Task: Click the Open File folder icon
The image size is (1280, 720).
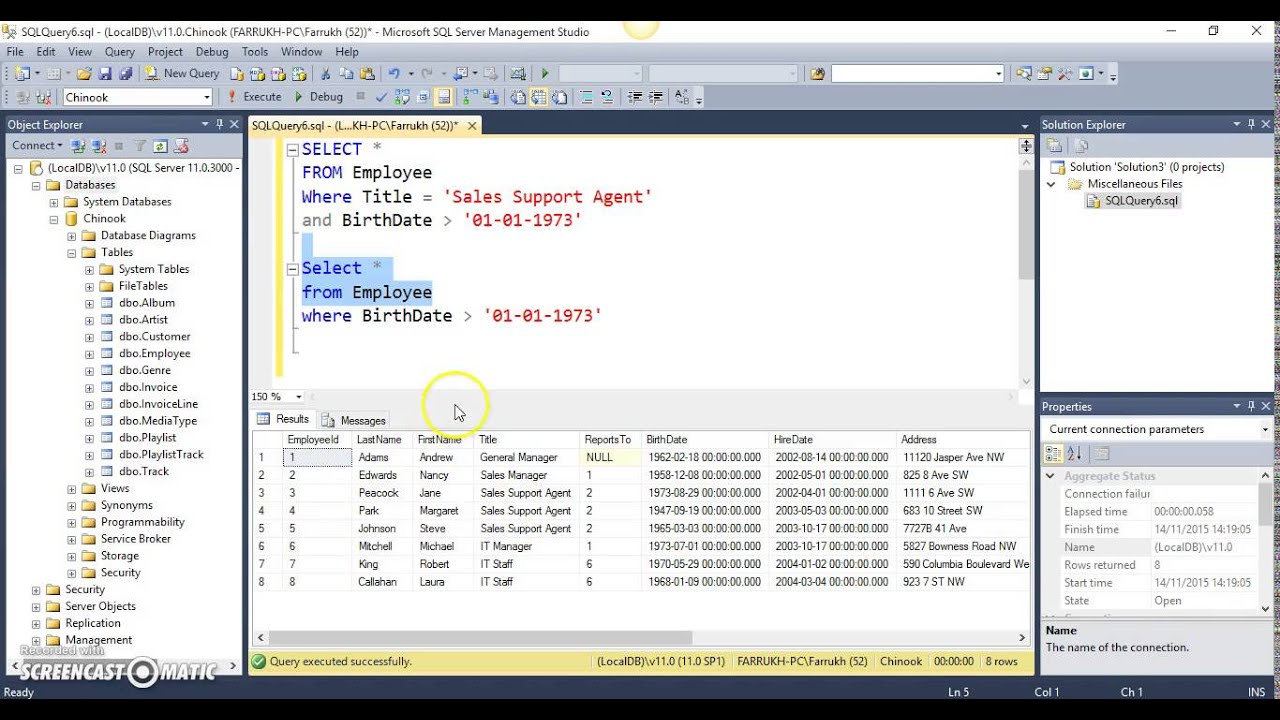Action: point(84,73)
